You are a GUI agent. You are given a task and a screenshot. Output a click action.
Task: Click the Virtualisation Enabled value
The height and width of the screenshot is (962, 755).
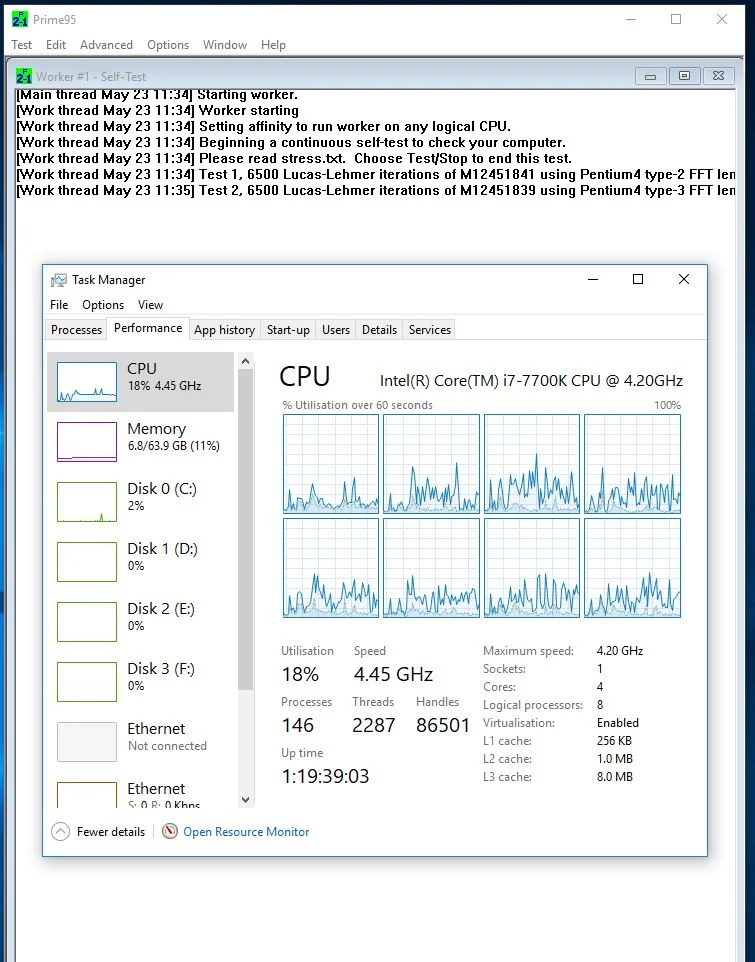pyautogui.click(x=618, y=723)
